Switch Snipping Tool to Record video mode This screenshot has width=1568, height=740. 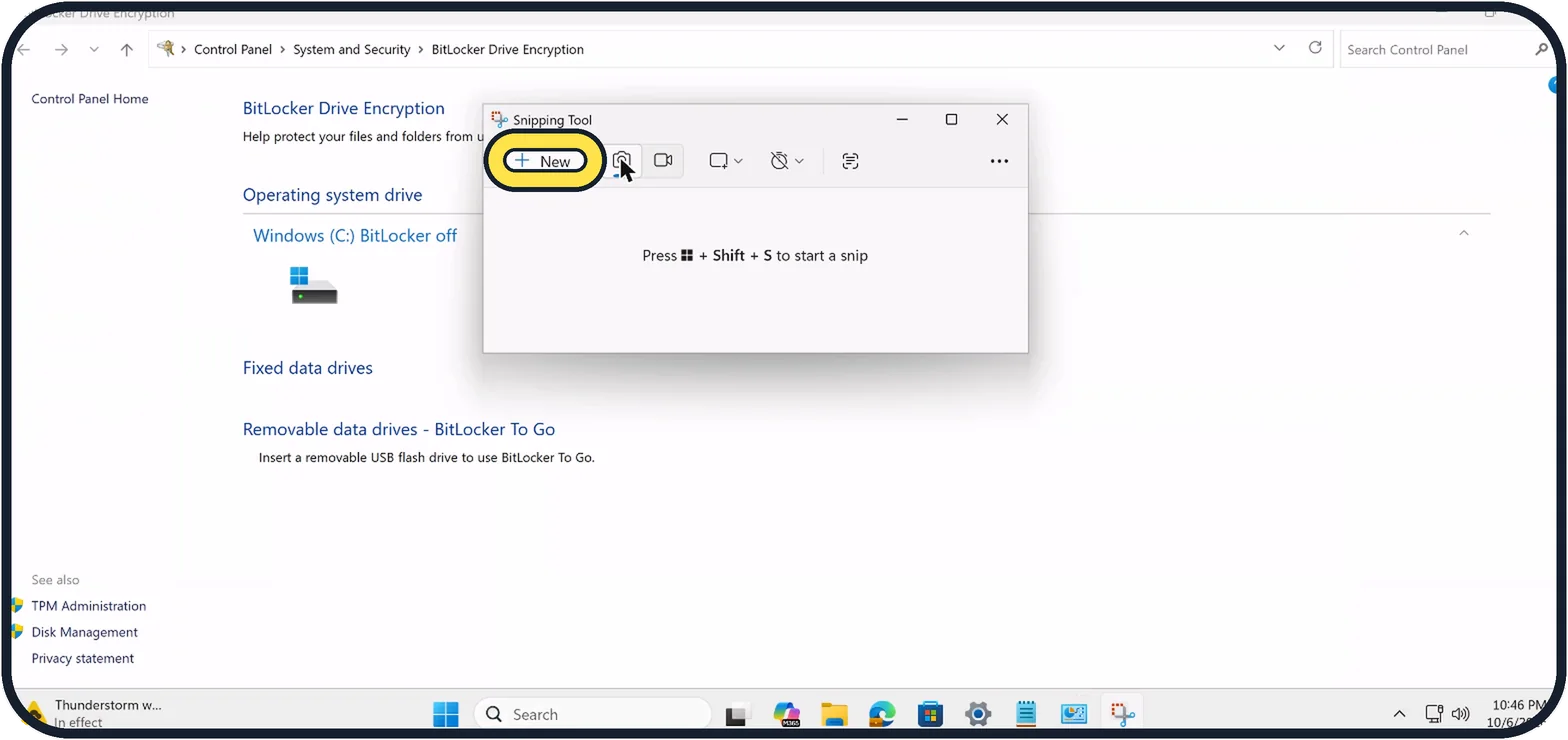[663, 160]
